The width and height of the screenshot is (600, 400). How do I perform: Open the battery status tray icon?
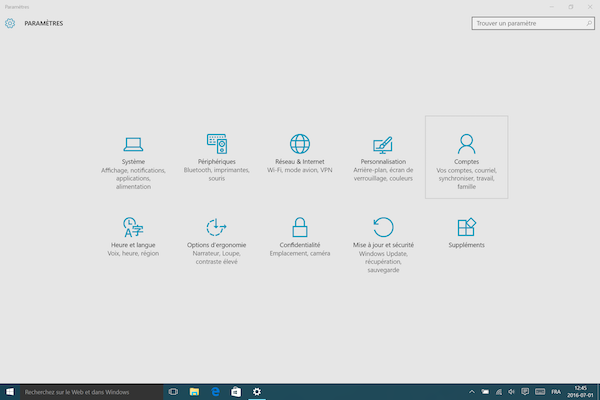point(485,392)
